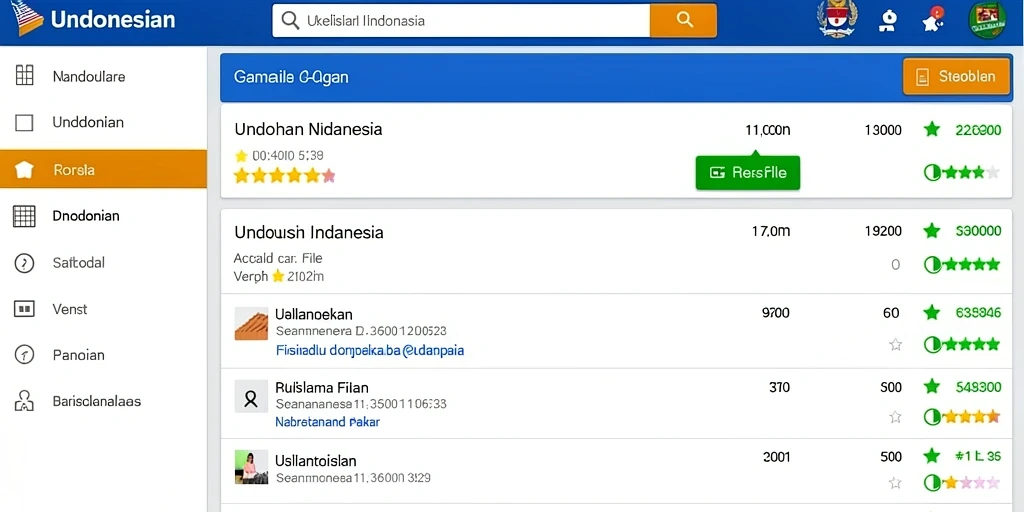1024x512 pixels.
Task: Open Venst in the sidebar
Action: [70, 309]
